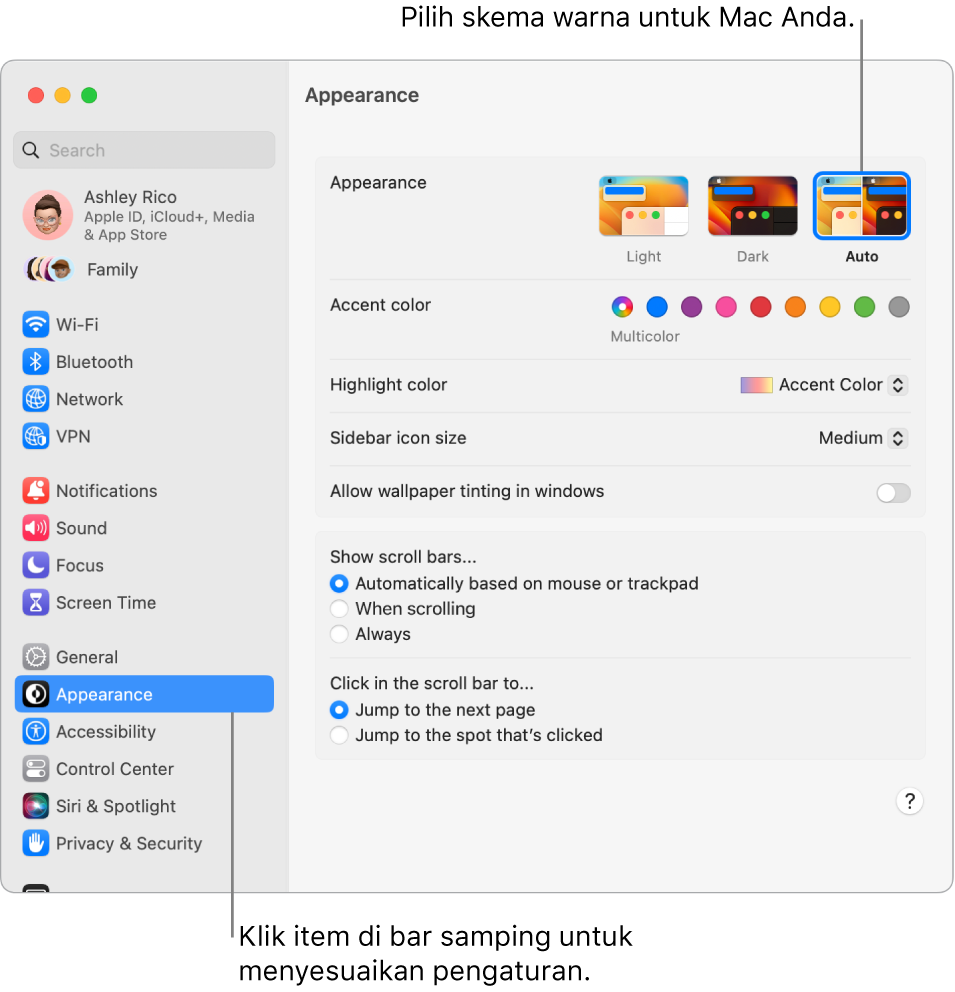This screenshot has width=955, height=992.
Task: Open the General label in sidebar
Action: point(87,657)
